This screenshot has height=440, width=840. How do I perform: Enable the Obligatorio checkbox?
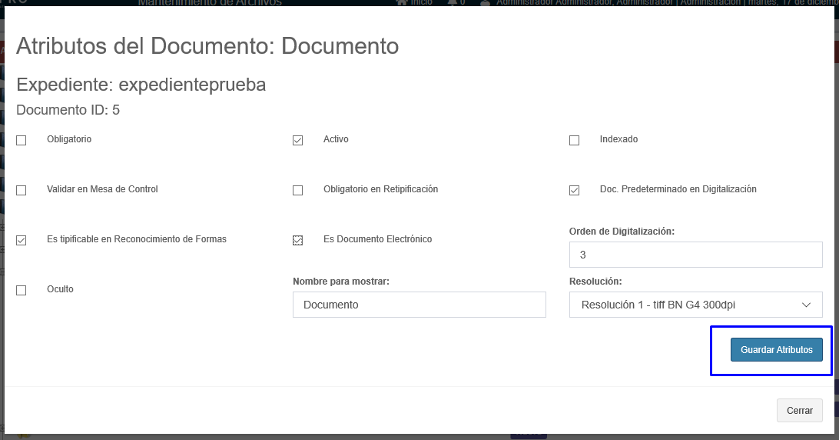[x=22, y=140]
